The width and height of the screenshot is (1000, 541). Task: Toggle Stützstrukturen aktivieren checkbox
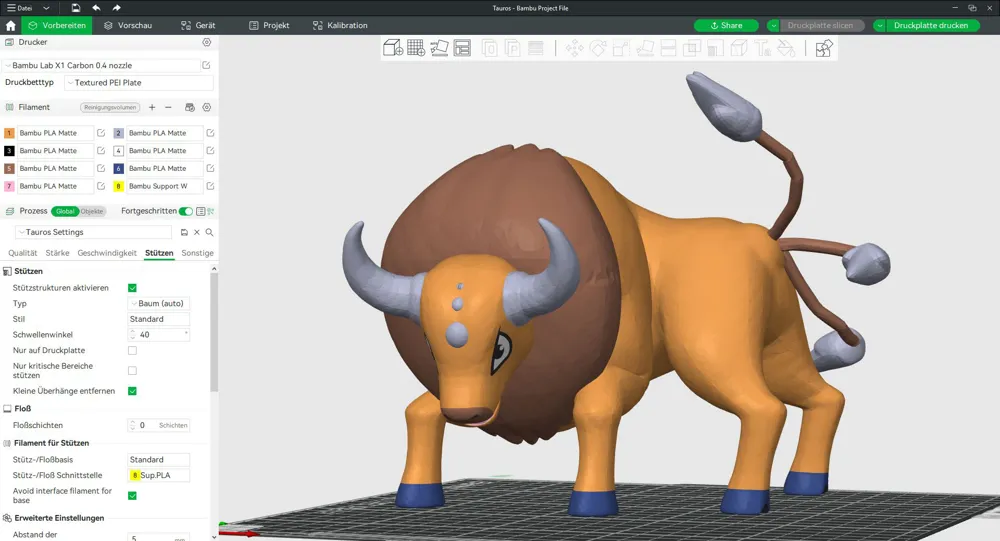coord(132,288)
